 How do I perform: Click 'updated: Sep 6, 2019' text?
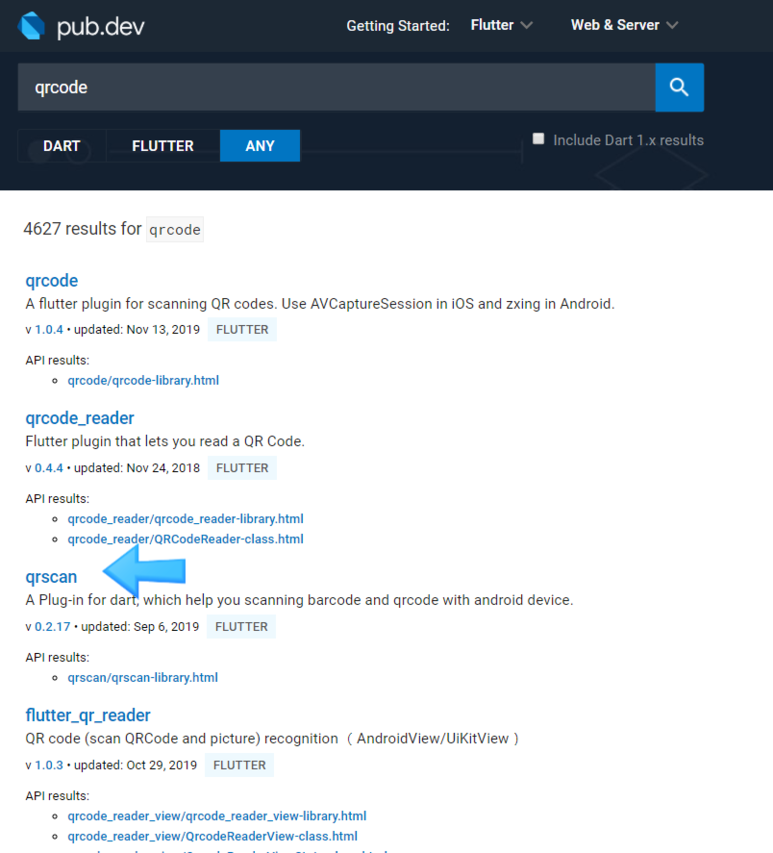coord(140,627)
